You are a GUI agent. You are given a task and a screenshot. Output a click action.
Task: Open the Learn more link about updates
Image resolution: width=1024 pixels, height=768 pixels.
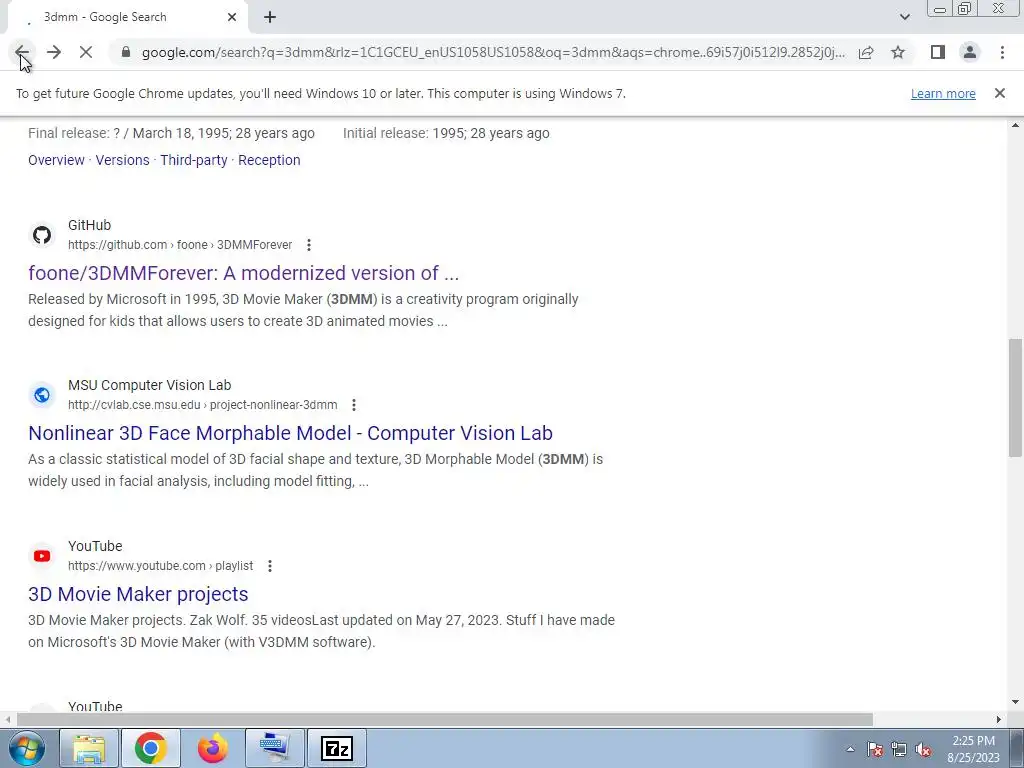point(943,93)
